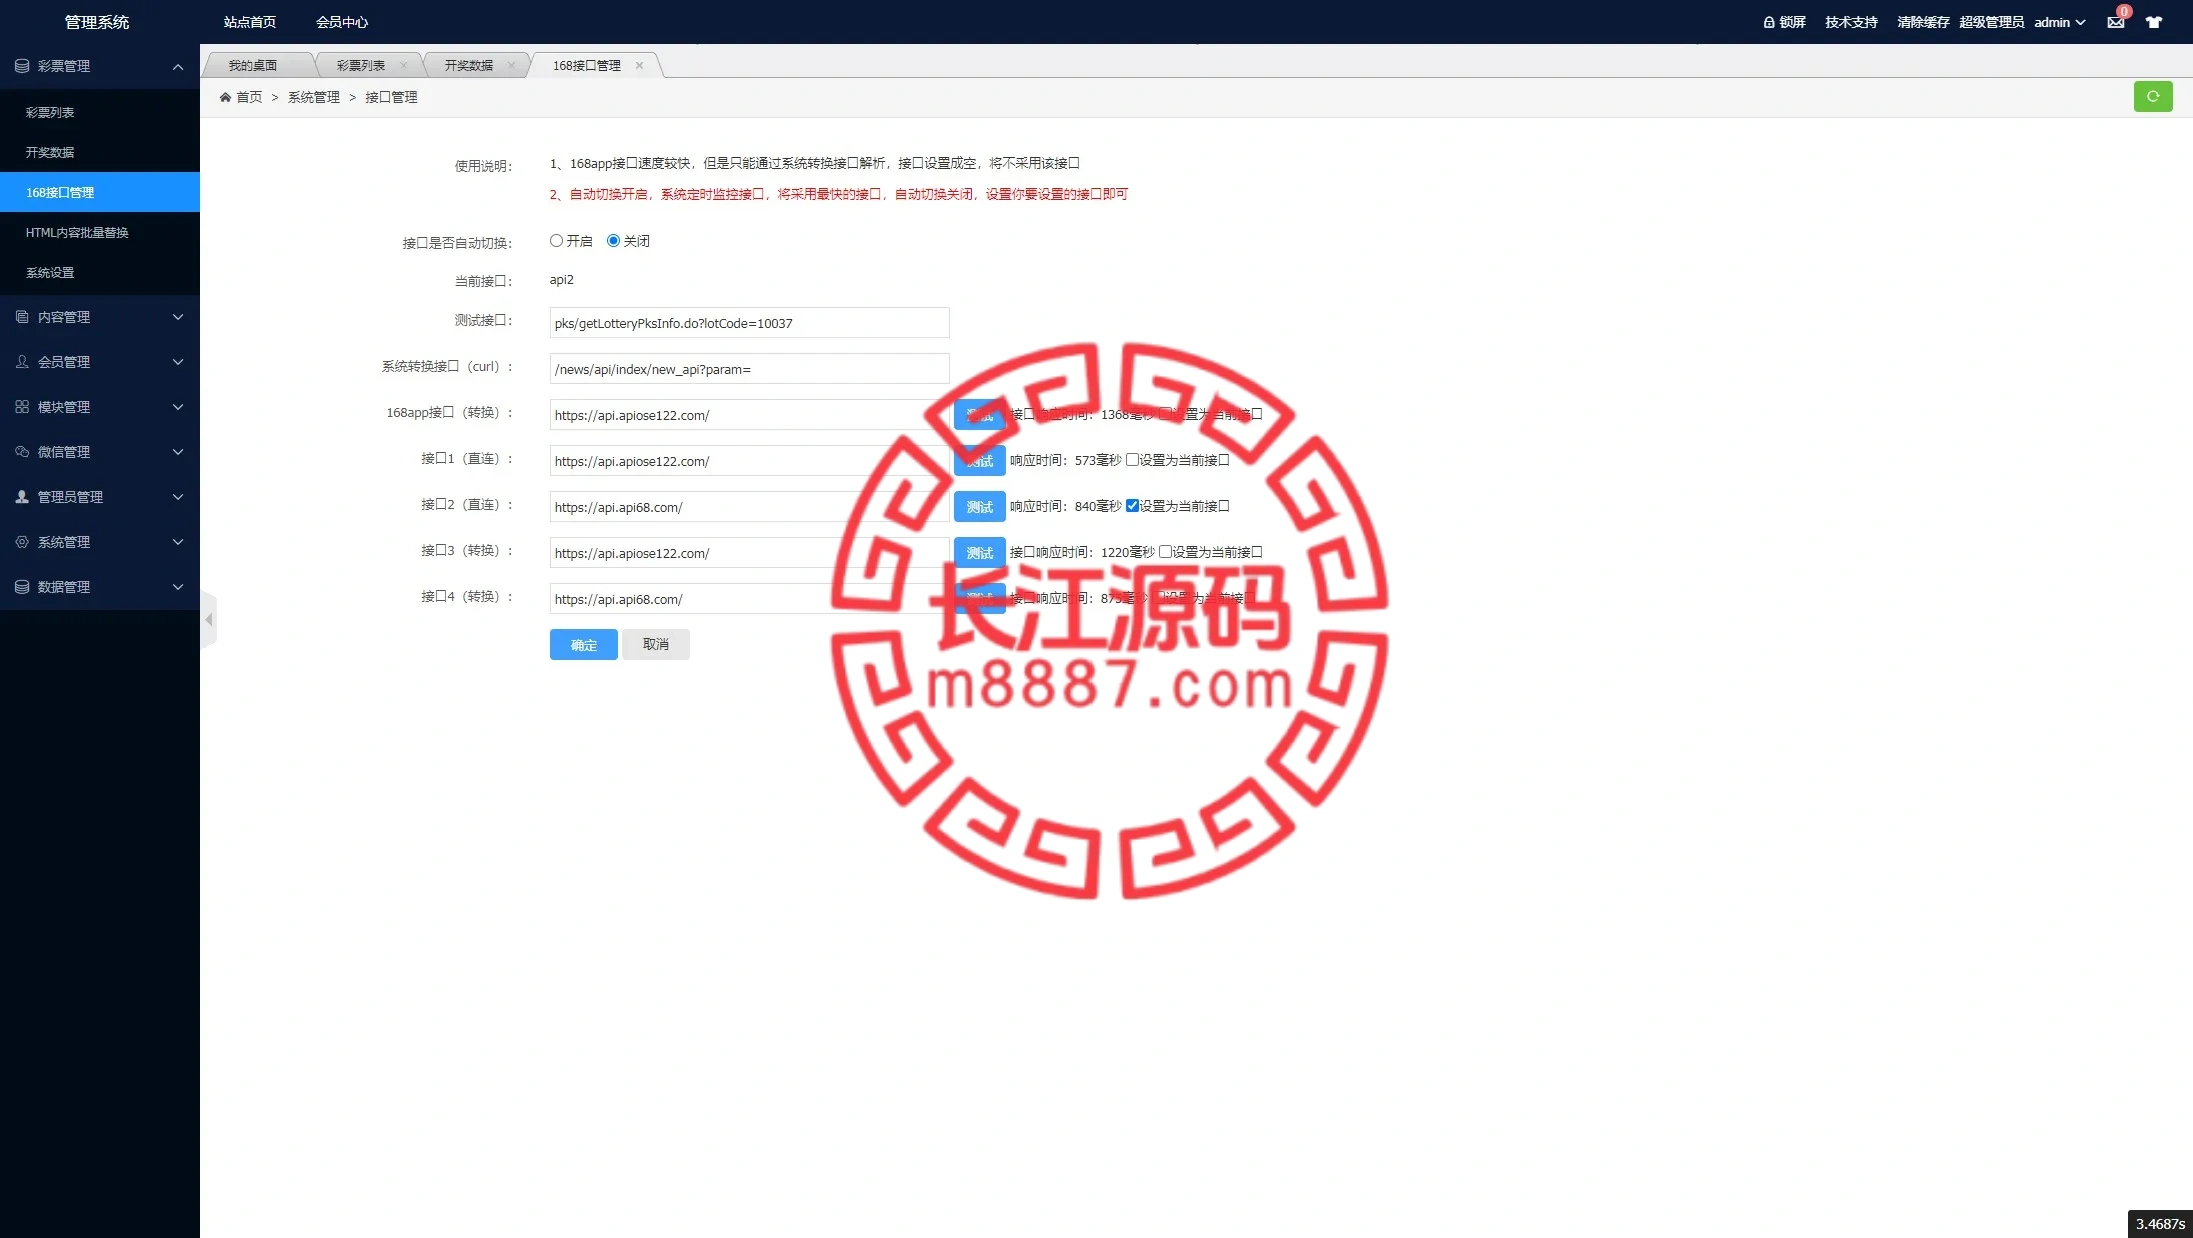Viewport: 2193px width, 1238px height.
Task: Close the 168接口管理 tab
Action: pyautogui.click(x=640, y=65)
